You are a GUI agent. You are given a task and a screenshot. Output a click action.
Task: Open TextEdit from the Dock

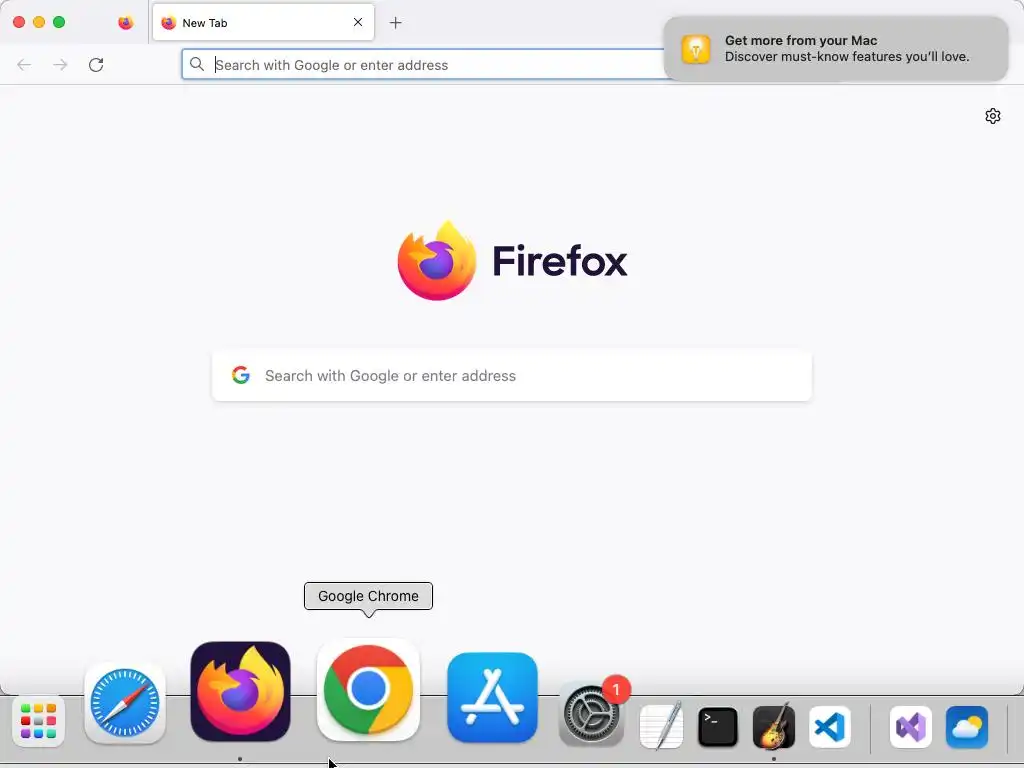point(662,726)
